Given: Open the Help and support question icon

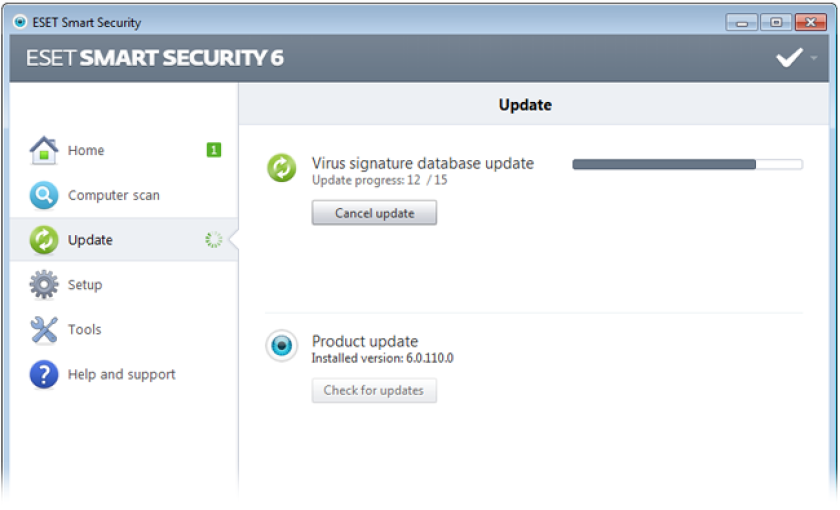Looking at the screenshot, I should click(x=44, y=374).
